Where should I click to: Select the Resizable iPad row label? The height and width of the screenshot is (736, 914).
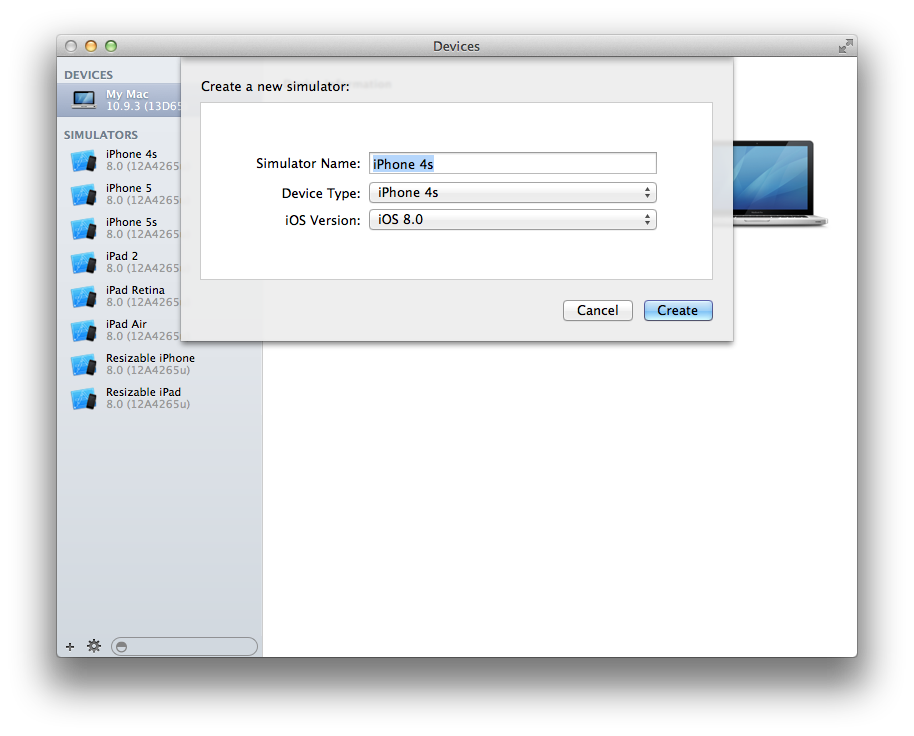tap(143, 392)
